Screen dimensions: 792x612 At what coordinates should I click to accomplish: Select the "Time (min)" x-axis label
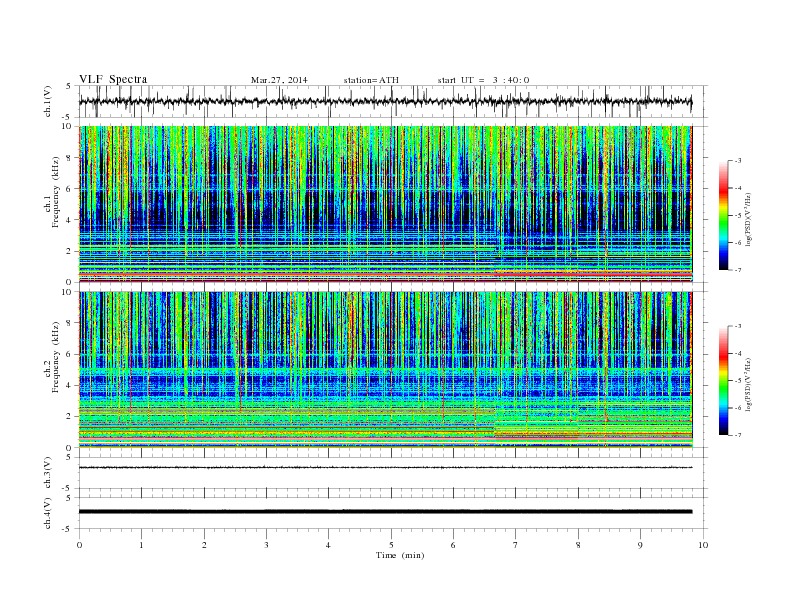400,555
